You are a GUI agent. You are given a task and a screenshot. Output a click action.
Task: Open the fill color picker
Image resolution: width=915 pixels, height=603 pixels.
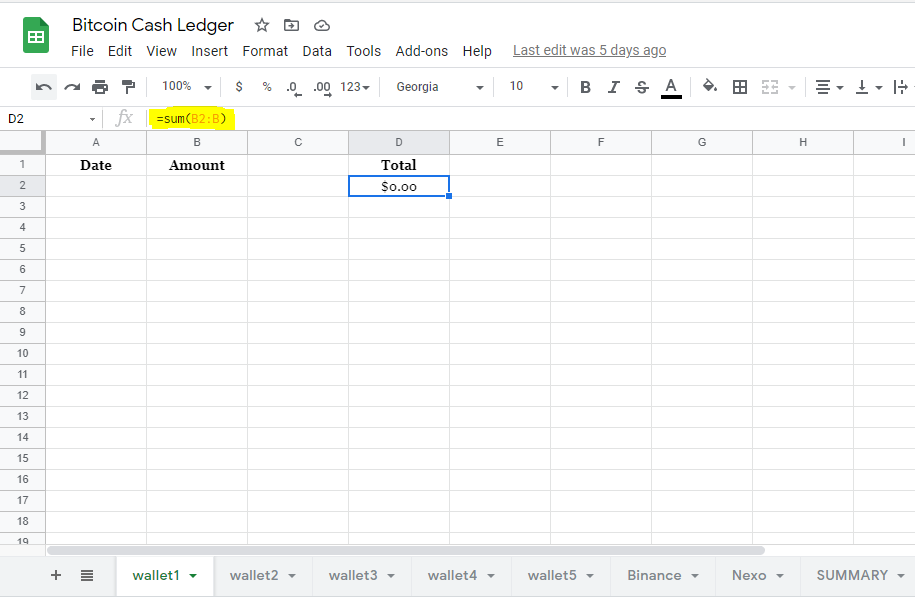click(x=710, y=86)
